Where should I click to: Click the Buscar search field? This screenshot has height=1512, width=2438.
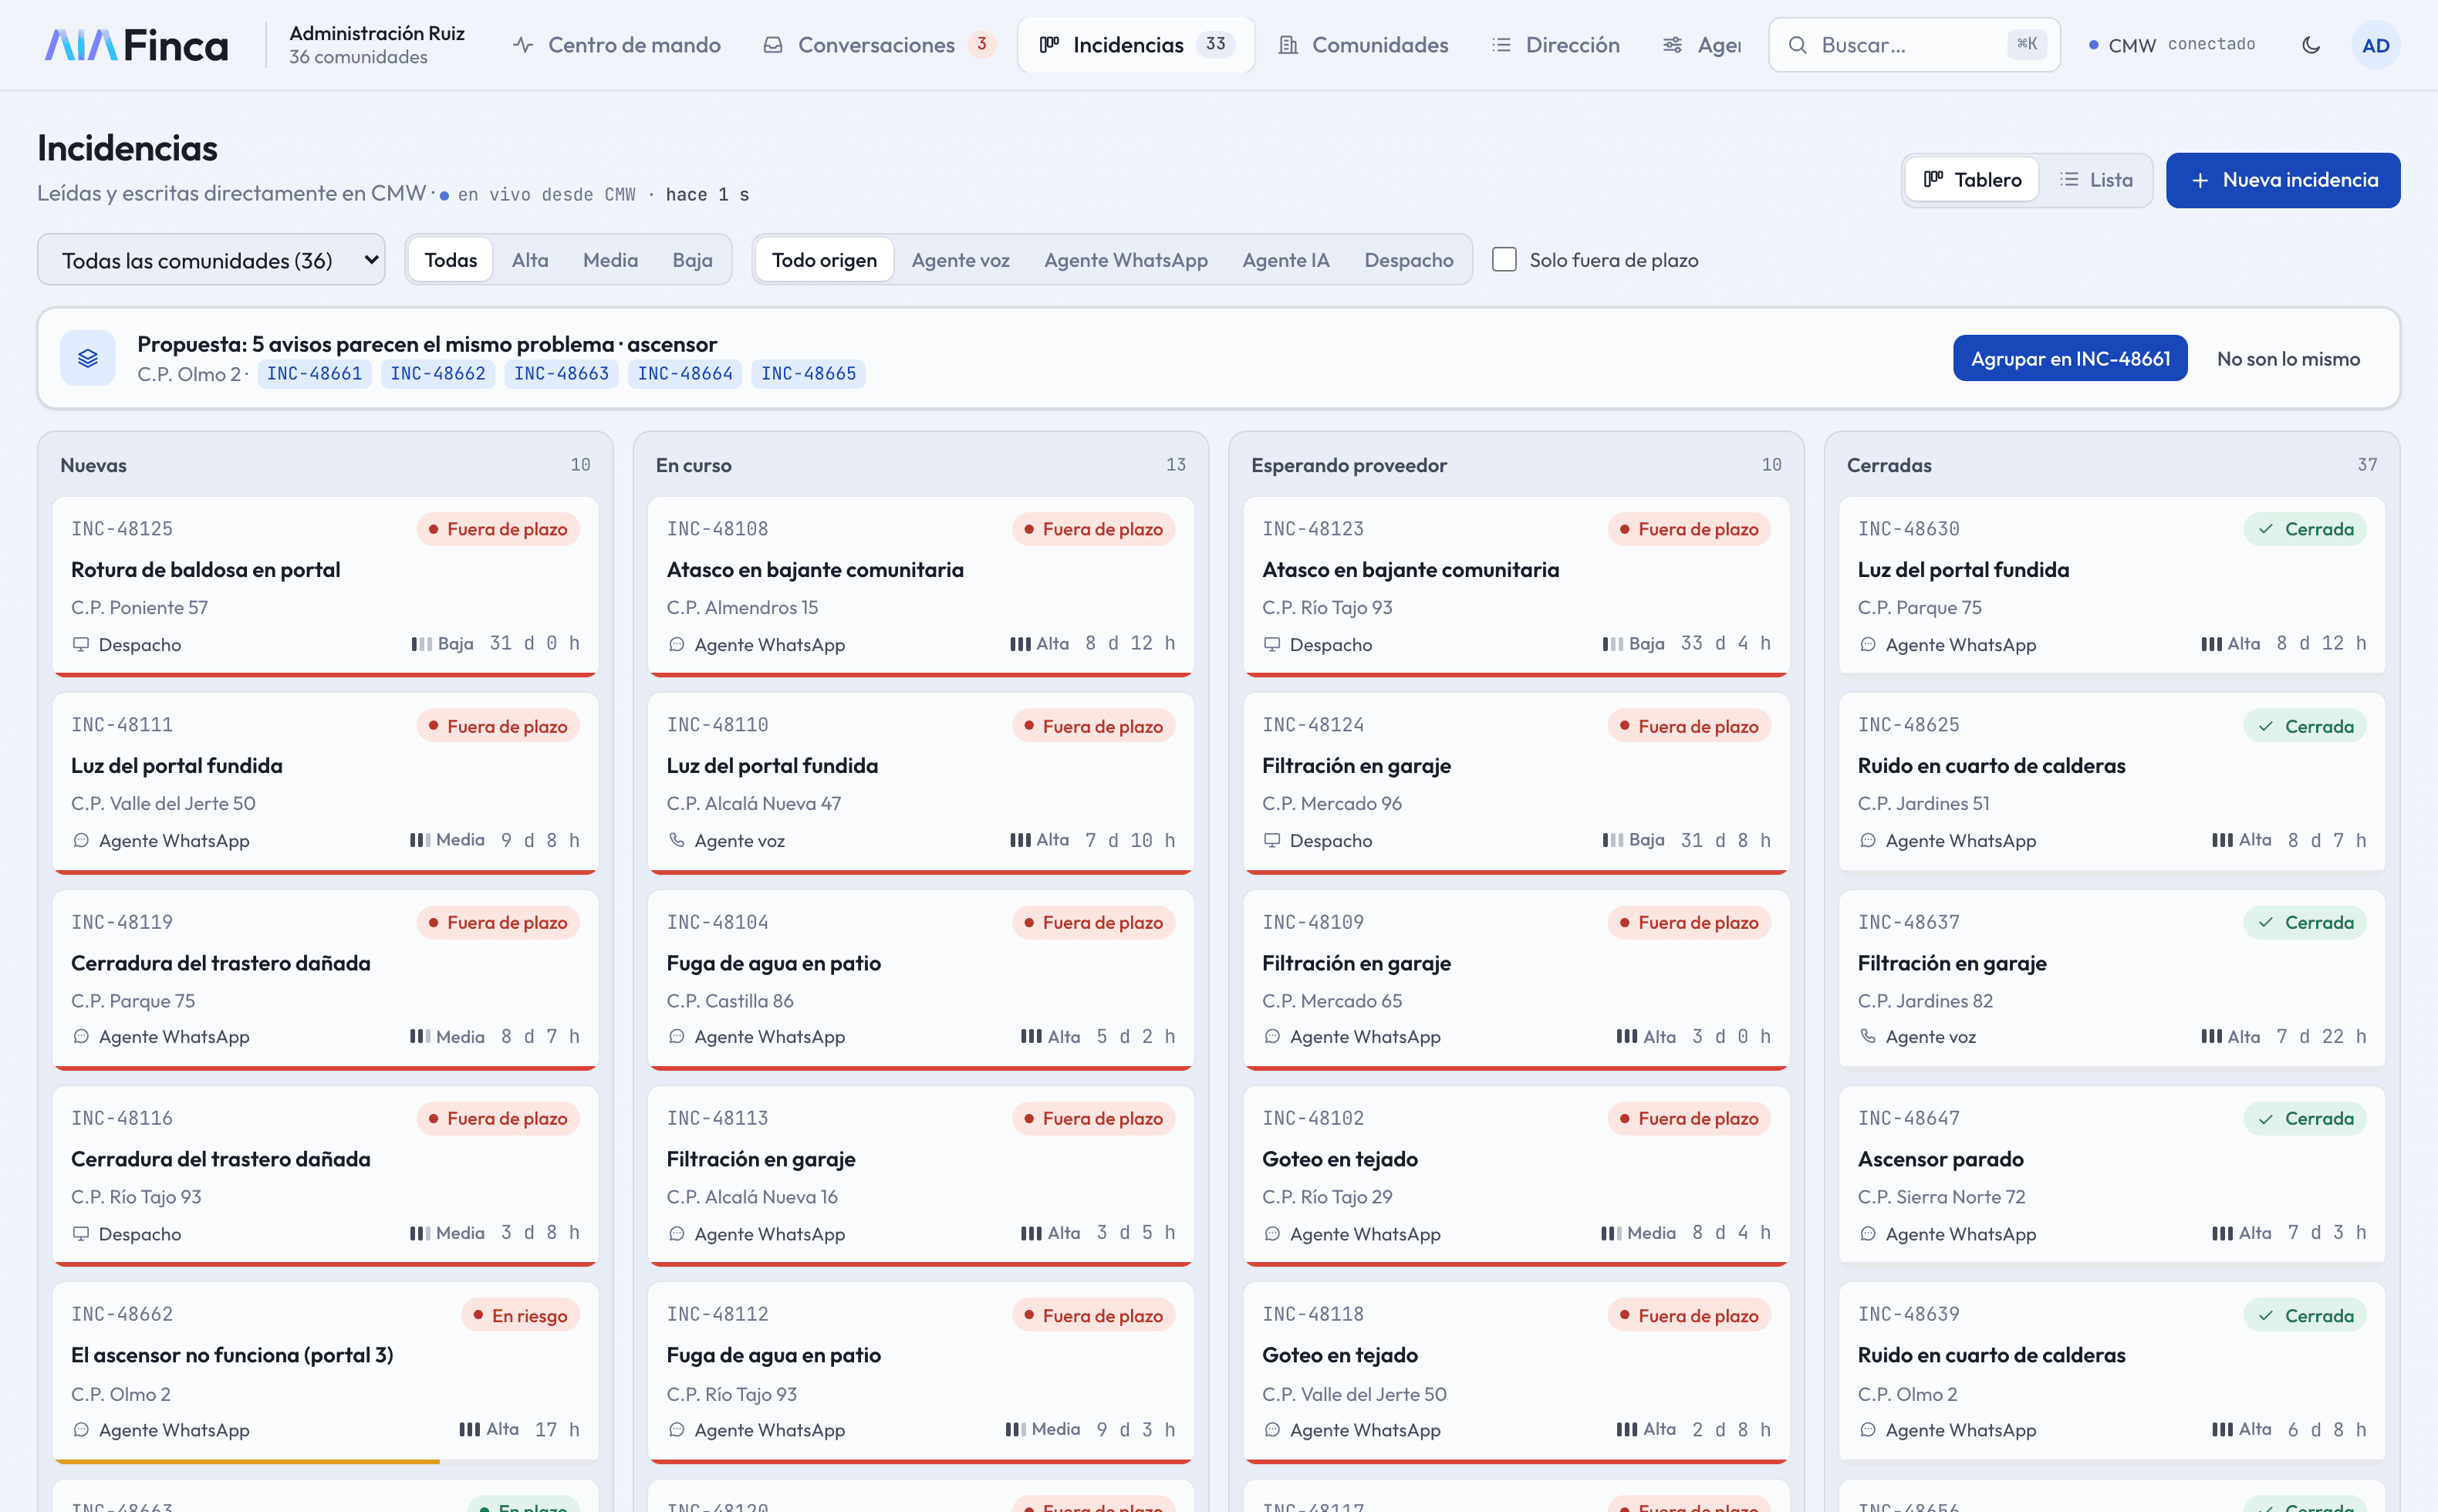coord(1914,45)
